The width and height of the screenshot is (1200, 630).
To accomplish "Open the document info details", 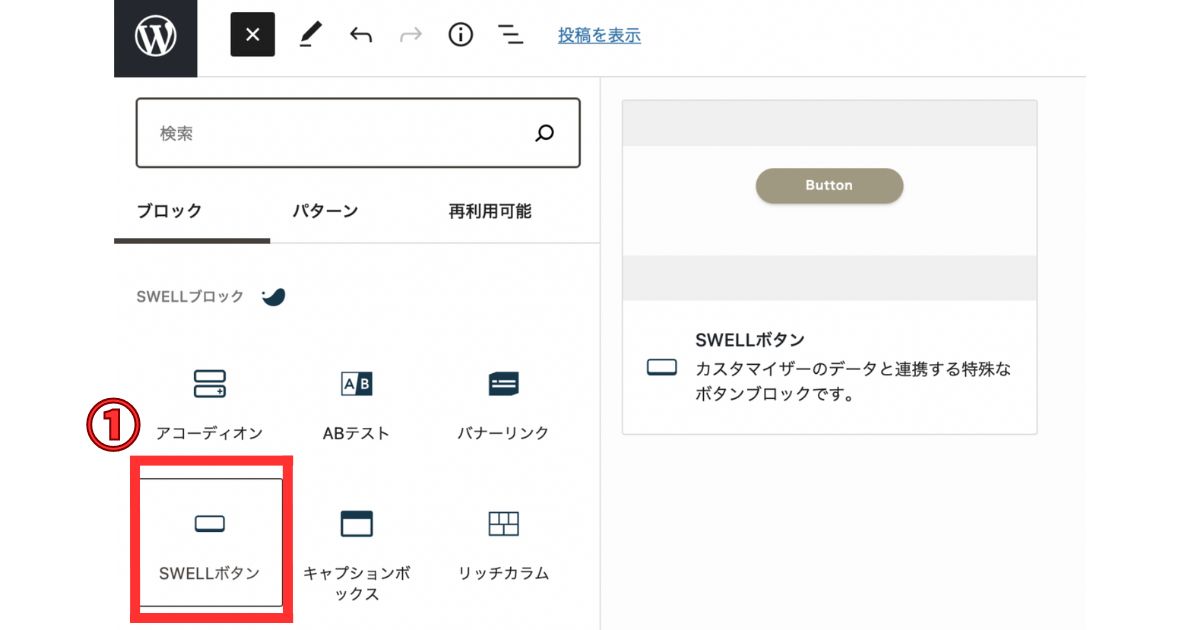I will (460, 36).
